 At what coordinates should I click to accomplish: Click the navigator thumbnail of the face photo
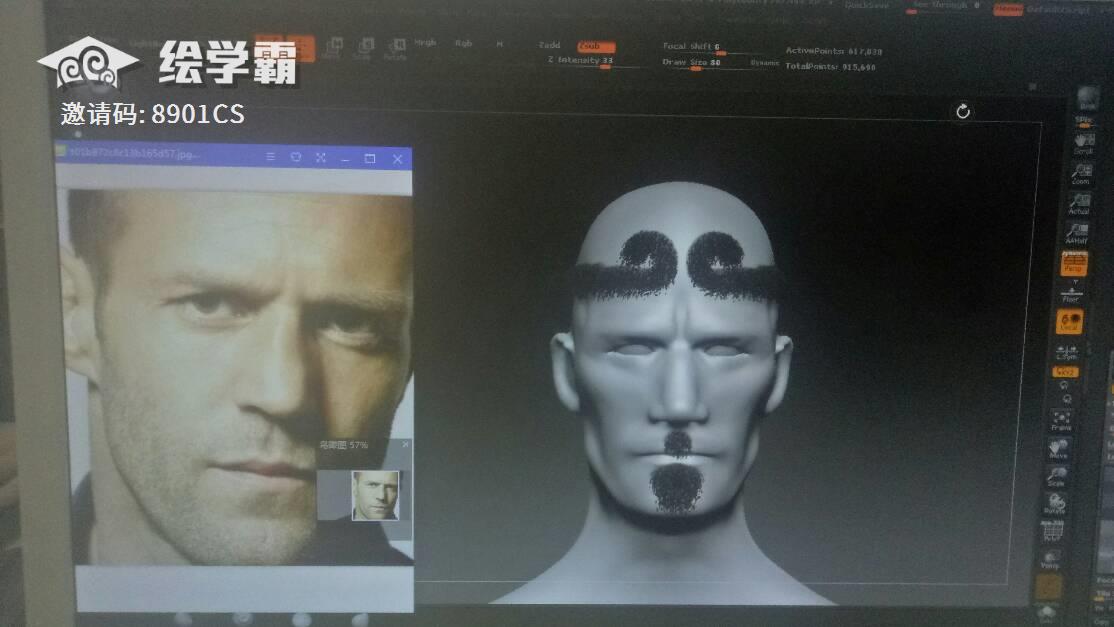point(375,495)
